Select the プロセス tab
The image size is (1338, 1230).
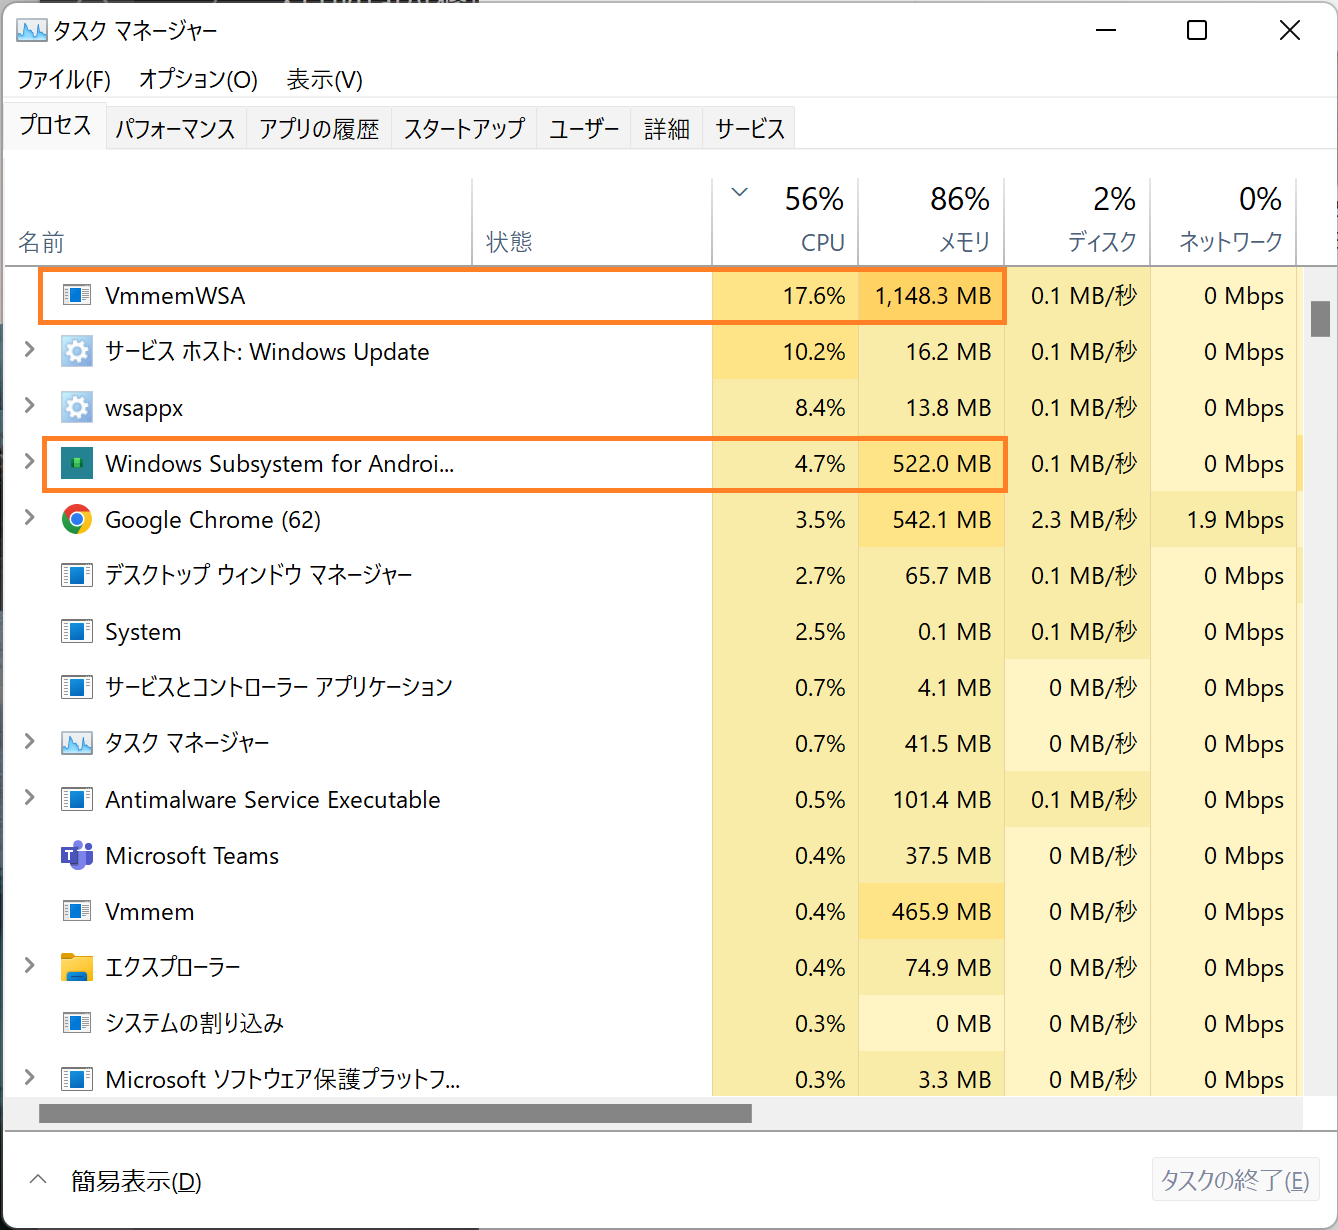[55, 126]
